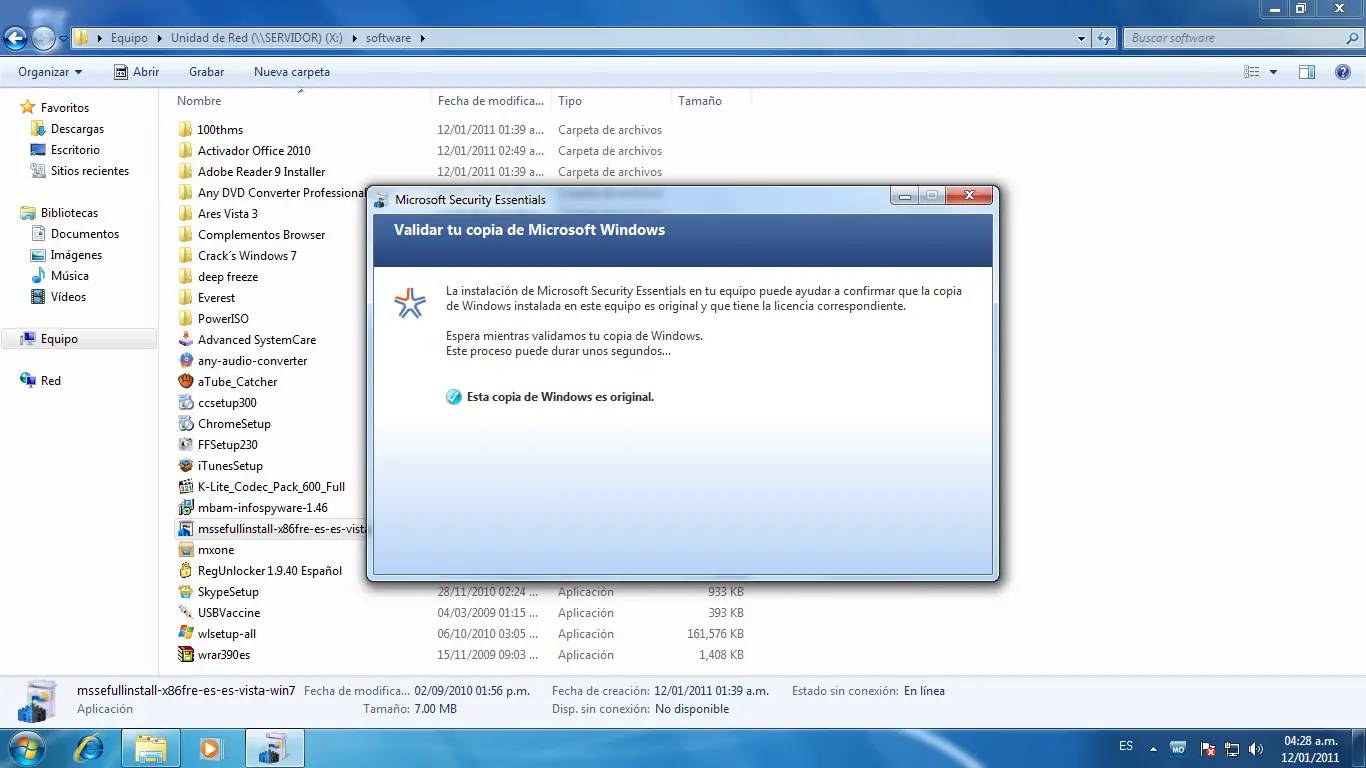Open Windows Media Player from the taskbar

tap(210, 747)
